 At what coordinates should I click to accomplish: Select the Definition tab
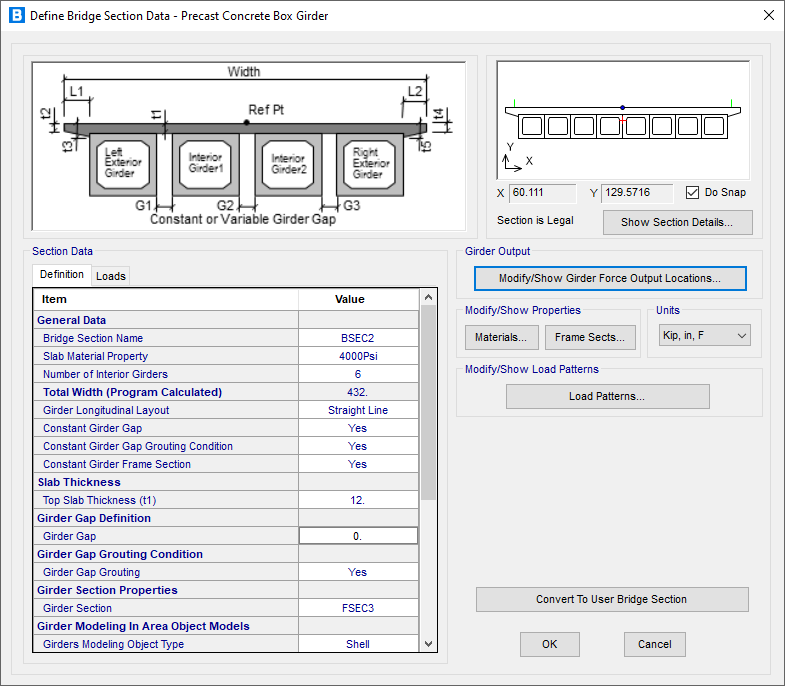tap(62, 275)
